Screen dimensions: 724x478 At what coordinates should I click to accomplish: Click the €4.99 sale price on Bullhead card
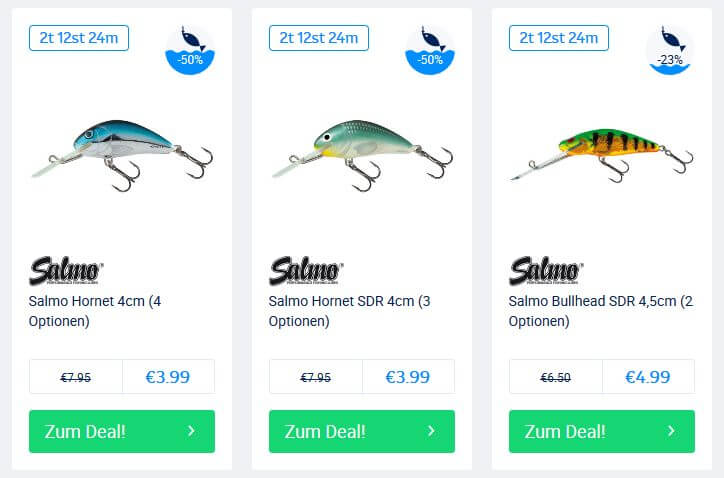[x=648, y=377]
